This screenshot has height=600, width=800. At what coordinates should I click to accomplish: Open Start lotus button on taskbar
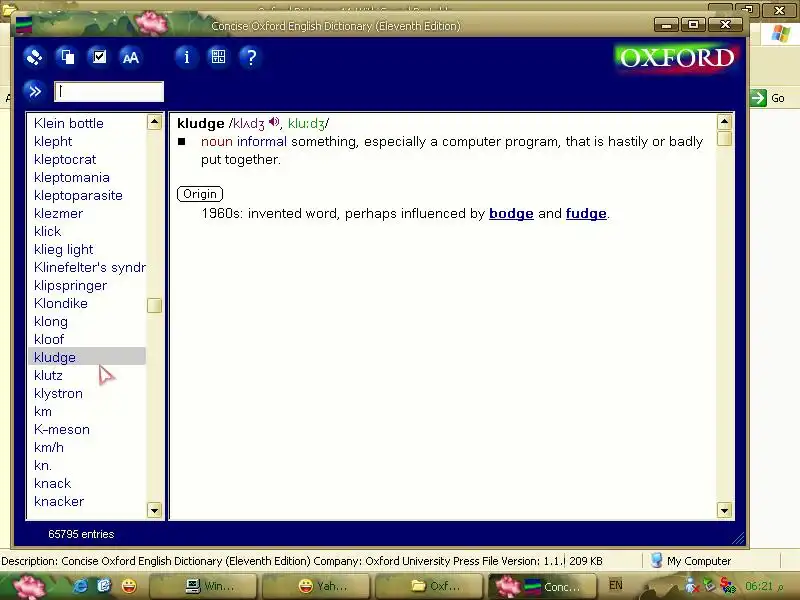coord(29,586)
